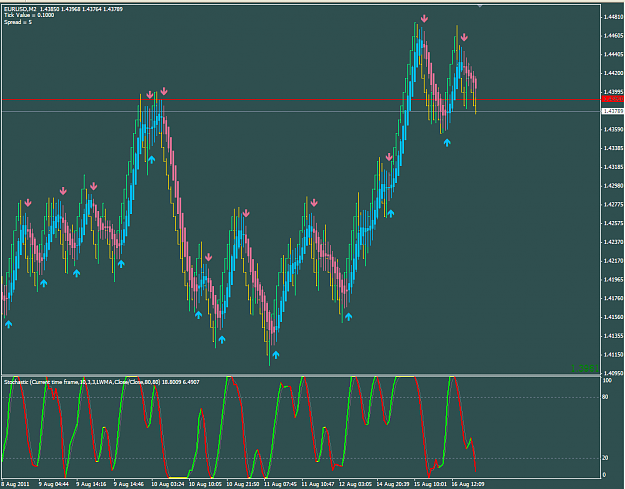625x489 pixels.
Task: Click time axis label '12 Aug 03:05'
Action: pos(355,484)
